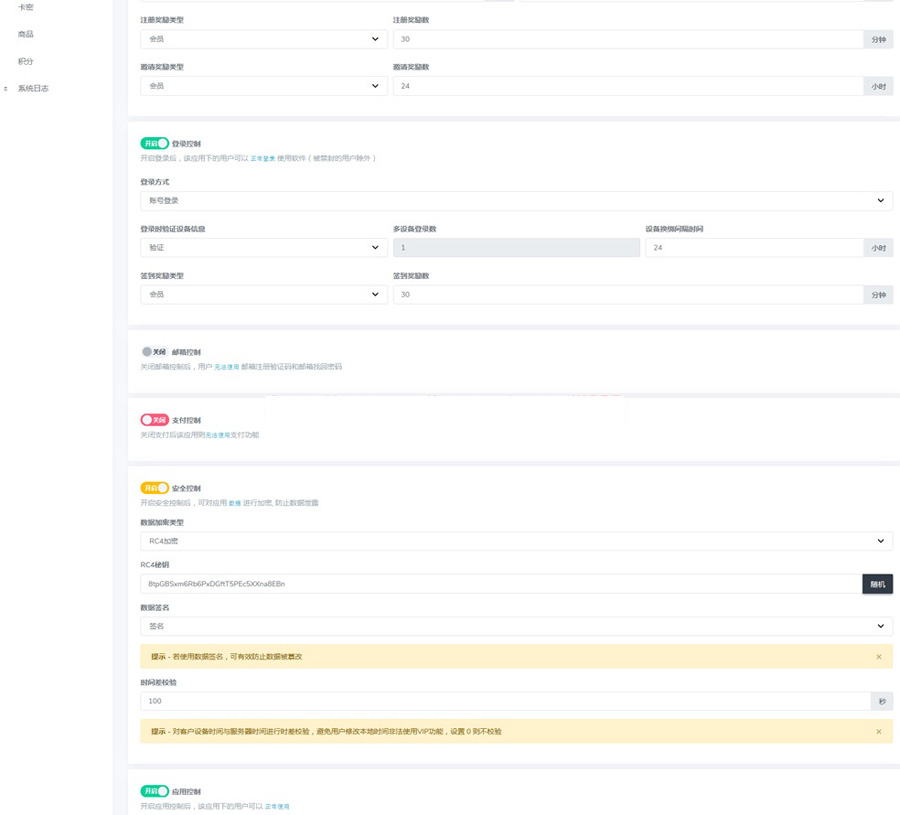900x815 pixels.
Task: Expand the 数据签名 dropdown
Action: (516, 626)
